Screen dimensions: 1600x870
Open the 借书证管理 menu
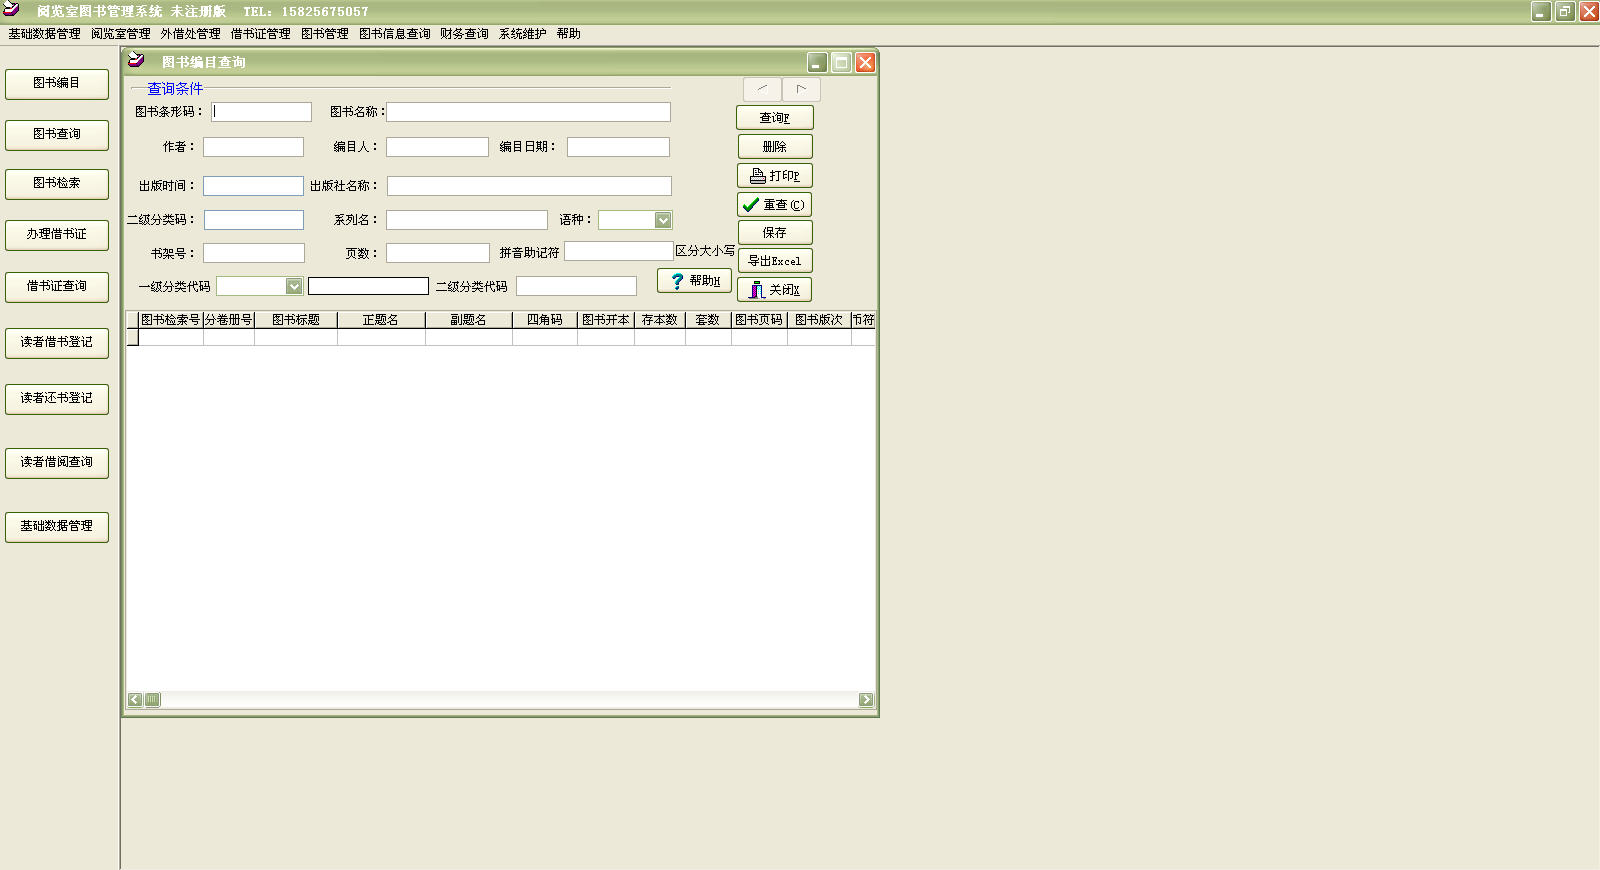[x=261, y=34]
